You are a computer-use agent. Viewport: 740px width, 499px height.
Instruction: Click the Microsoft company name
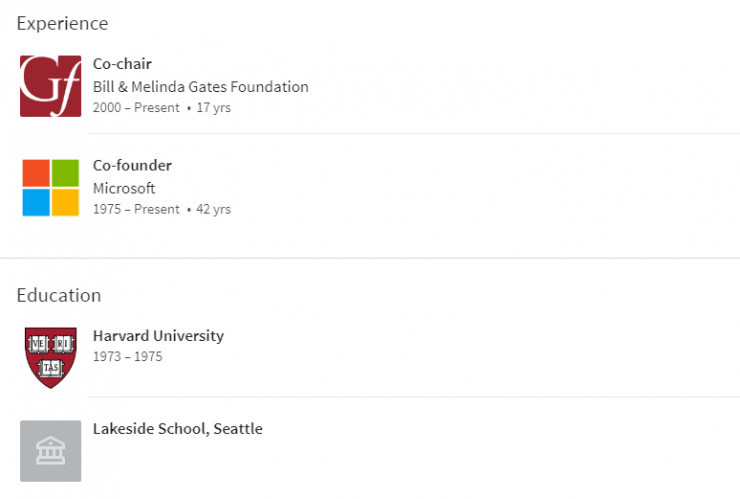tap(124, 188)
